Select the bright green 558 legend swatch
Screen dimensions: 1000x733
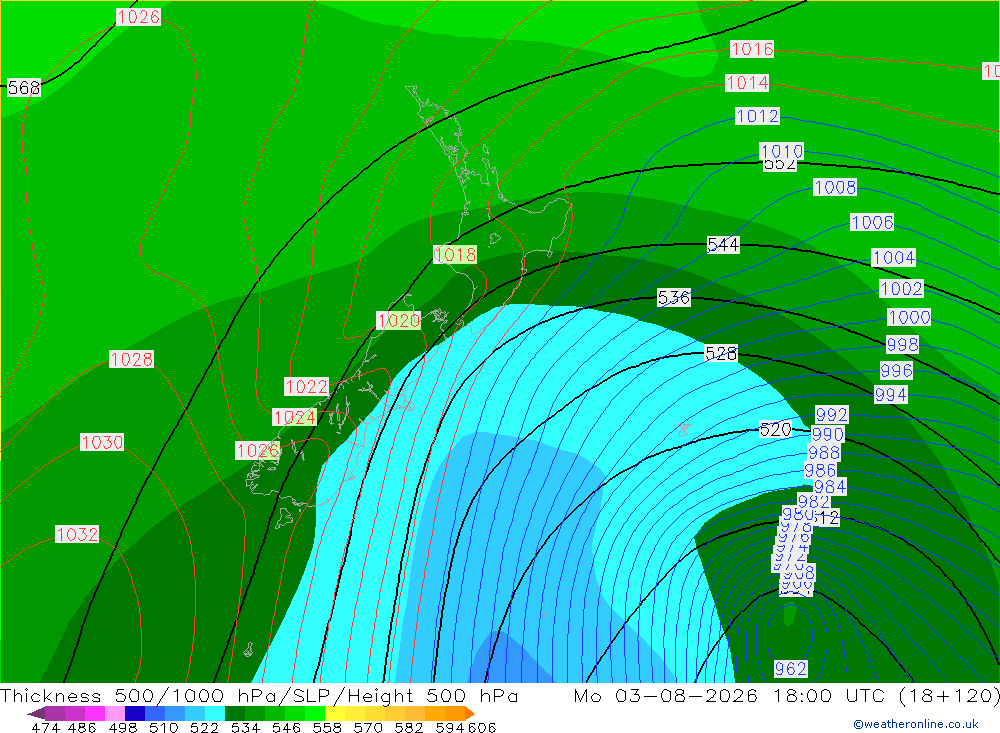315,713
